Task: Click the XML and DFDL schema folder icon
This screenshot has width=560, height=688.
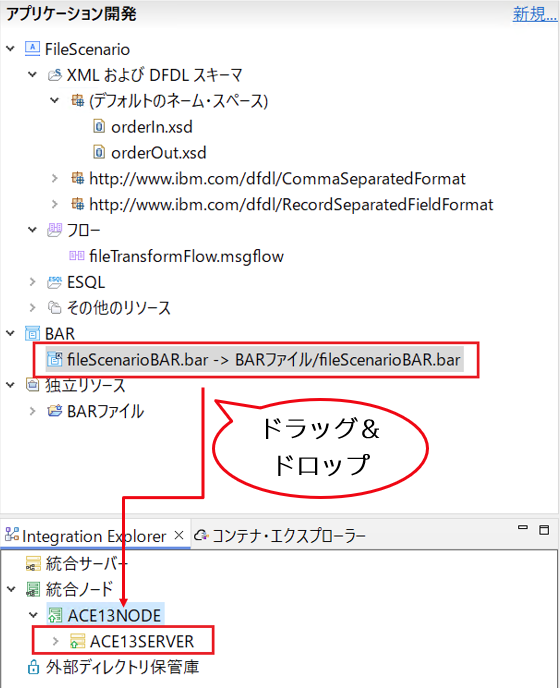Action: 54,75
